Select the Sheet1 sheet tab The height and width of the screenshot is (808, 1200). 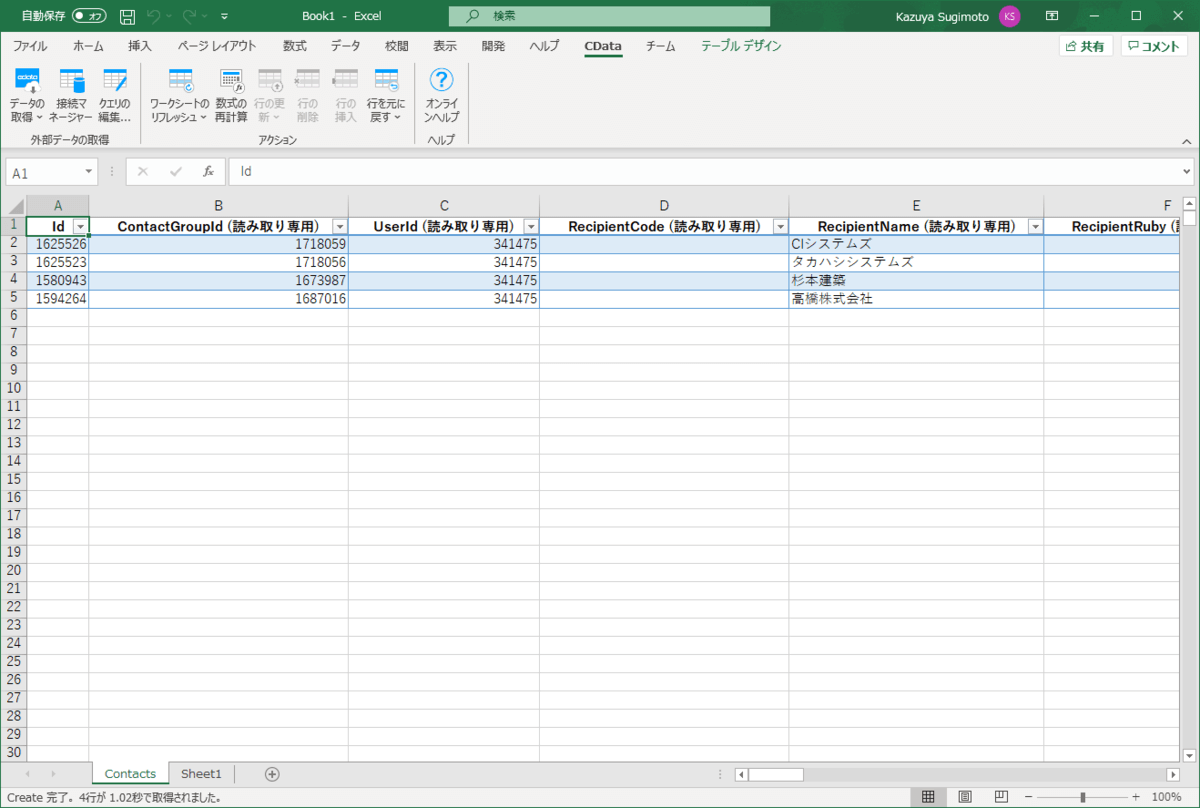click(201, 774)
